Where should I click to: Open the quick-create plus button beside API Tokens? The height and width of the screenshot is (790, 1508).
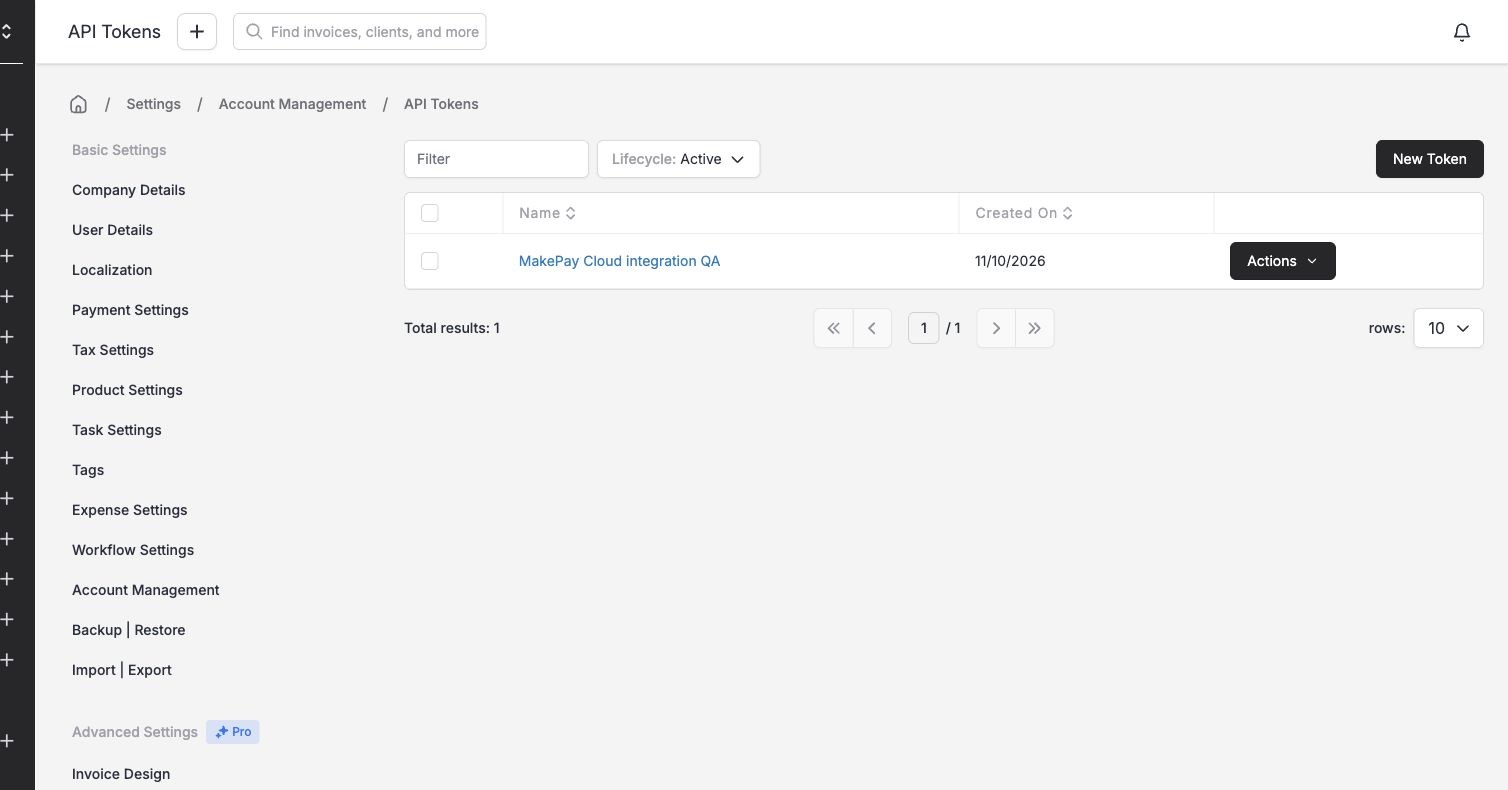[x=197, y=32]
